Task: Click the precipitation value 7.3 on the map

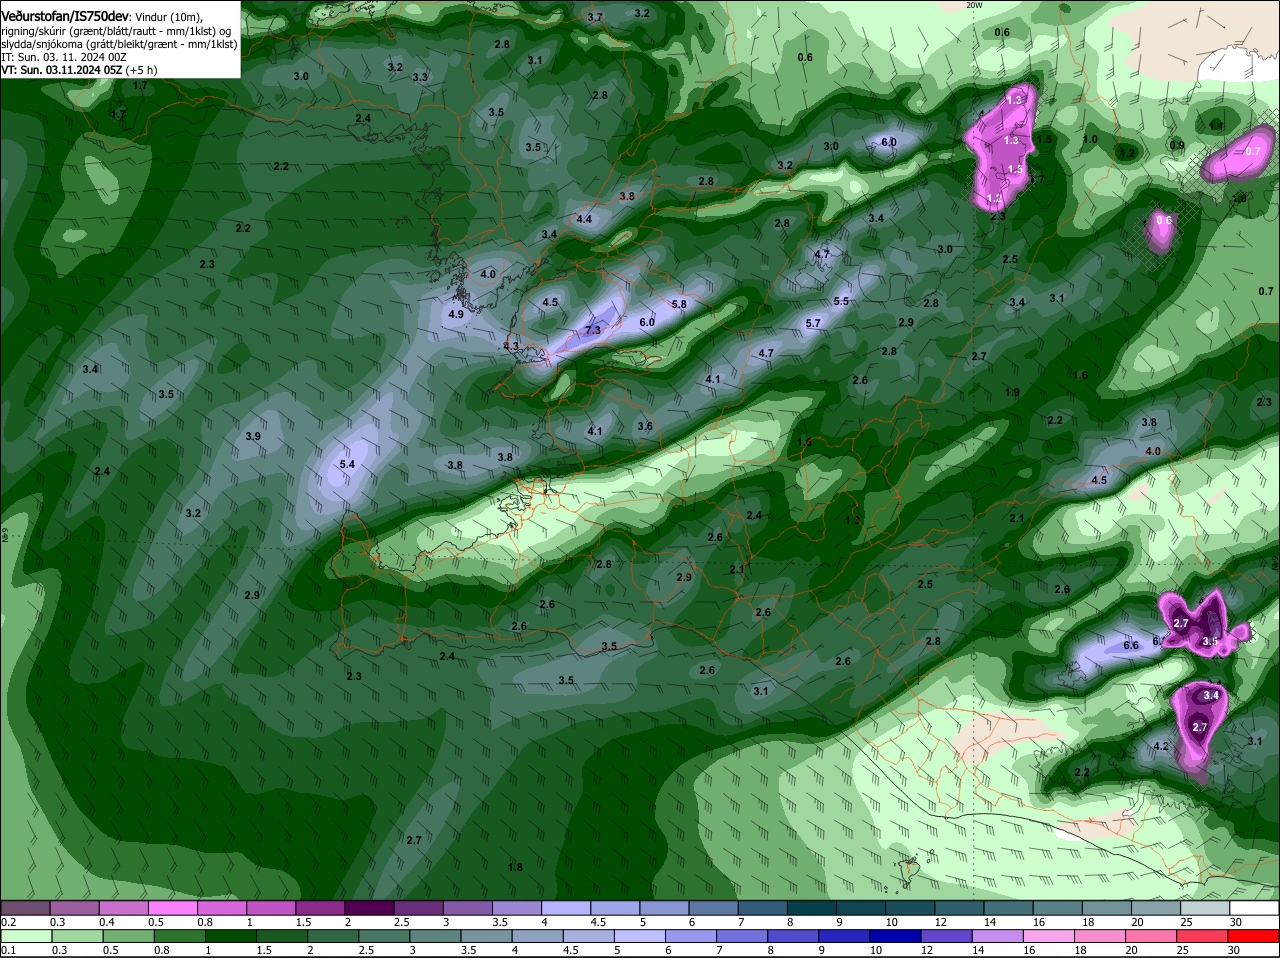Action: [592, 330]
